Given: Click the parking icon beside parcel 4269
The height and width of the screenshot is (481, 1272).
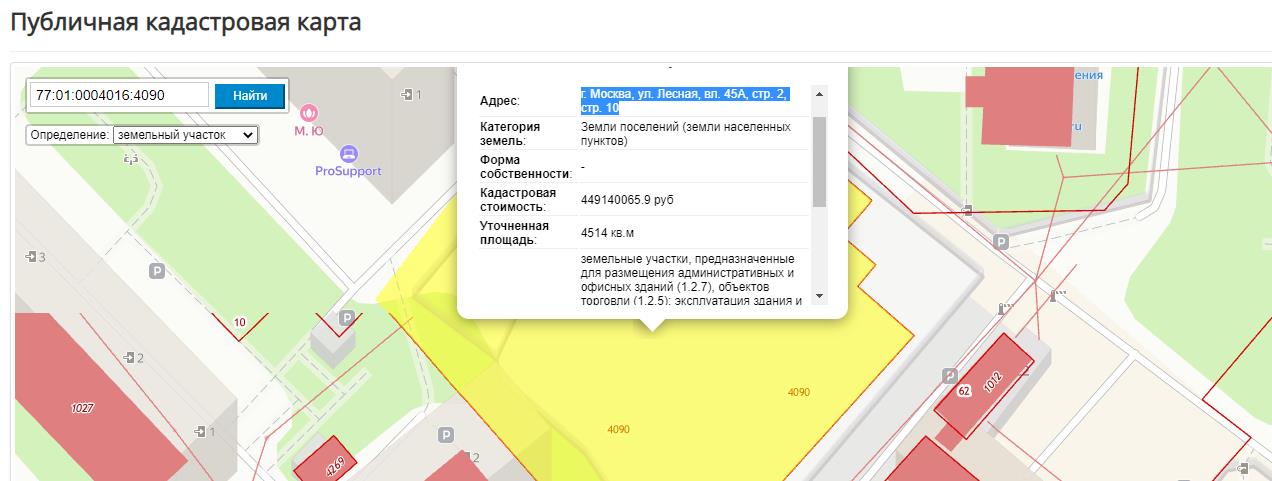Looking at the screenshot, I should click(447, 436).
